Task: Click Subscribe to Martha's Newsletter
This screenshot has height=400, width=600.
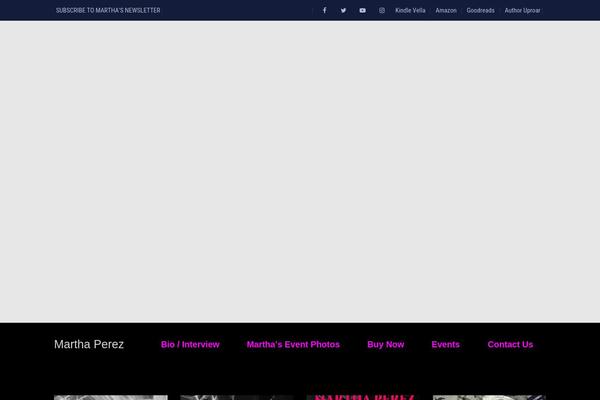Action: click(108, 10)
